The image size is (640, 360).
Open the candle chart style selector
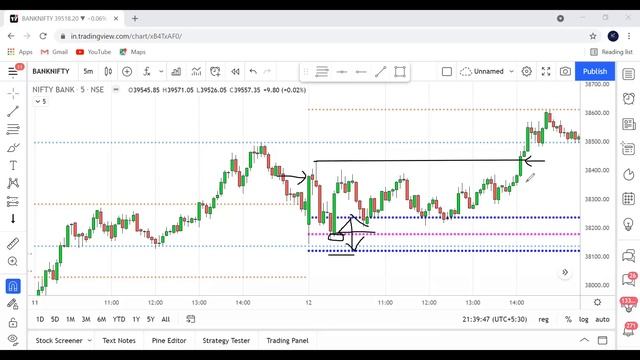click(x=108, y=71)
